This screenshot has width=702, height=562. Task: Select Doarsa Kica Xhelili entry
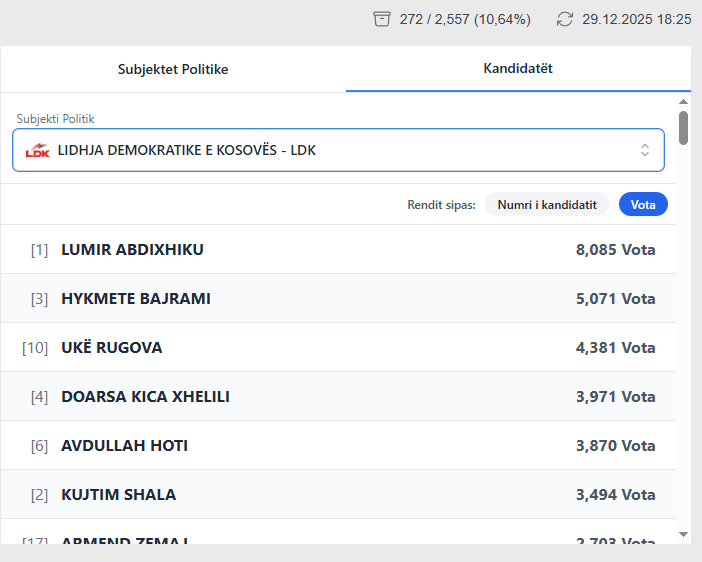[338, 396]
